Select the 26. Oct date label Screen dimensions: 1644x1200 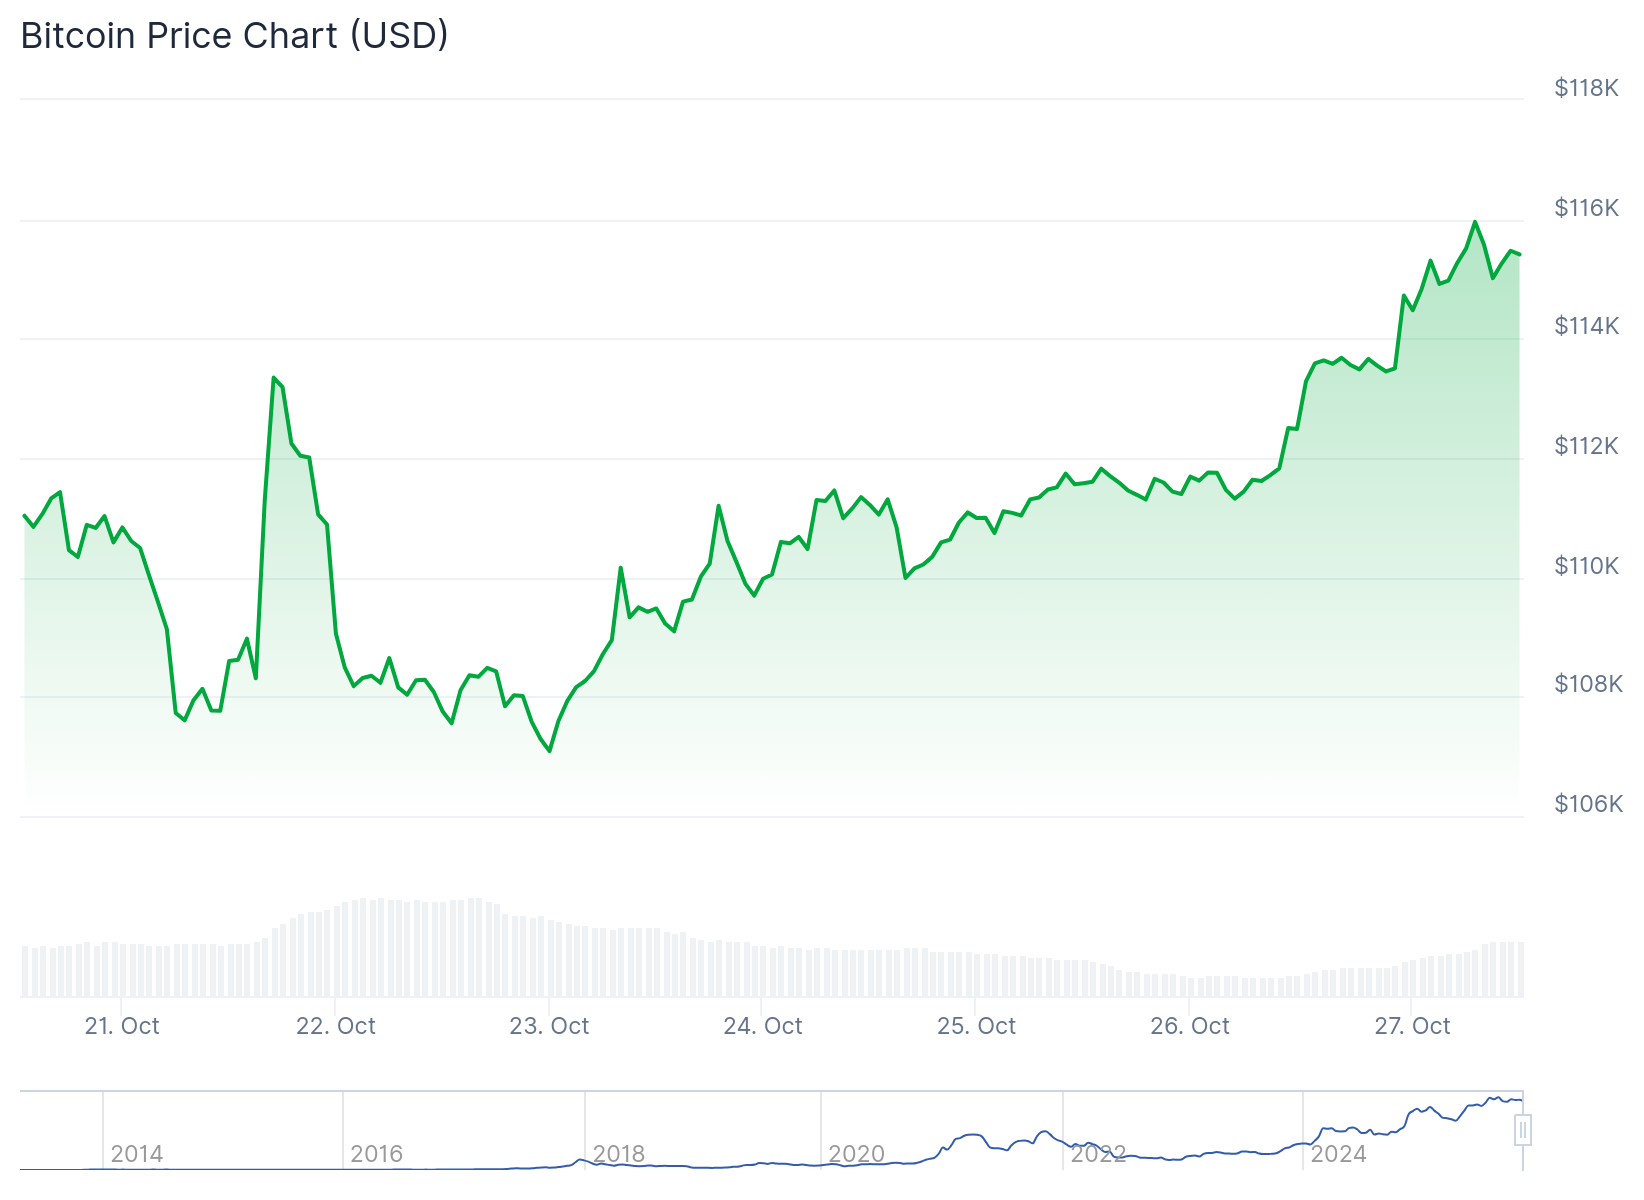pyautogui.click(x=1190, y=1026)
